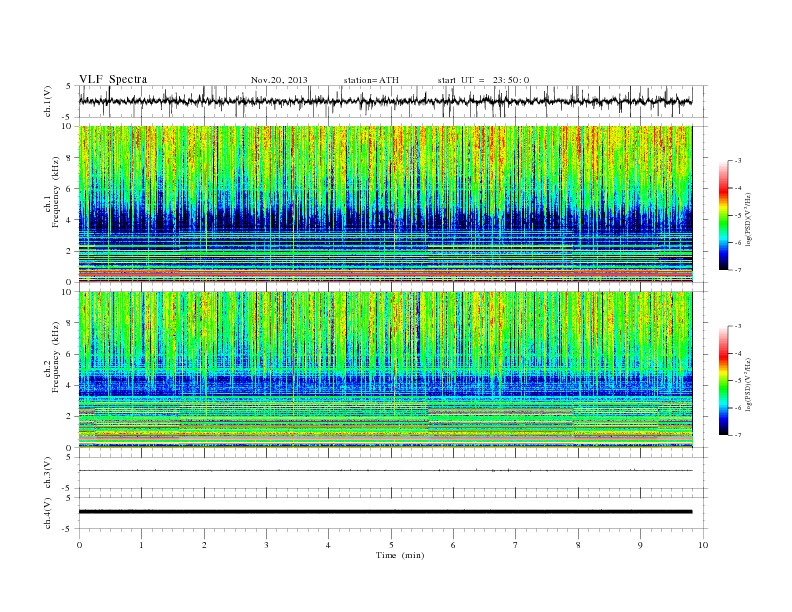Click the "station=ATH" header label
This screenshot has height=612, width=792.
point(371,80)
